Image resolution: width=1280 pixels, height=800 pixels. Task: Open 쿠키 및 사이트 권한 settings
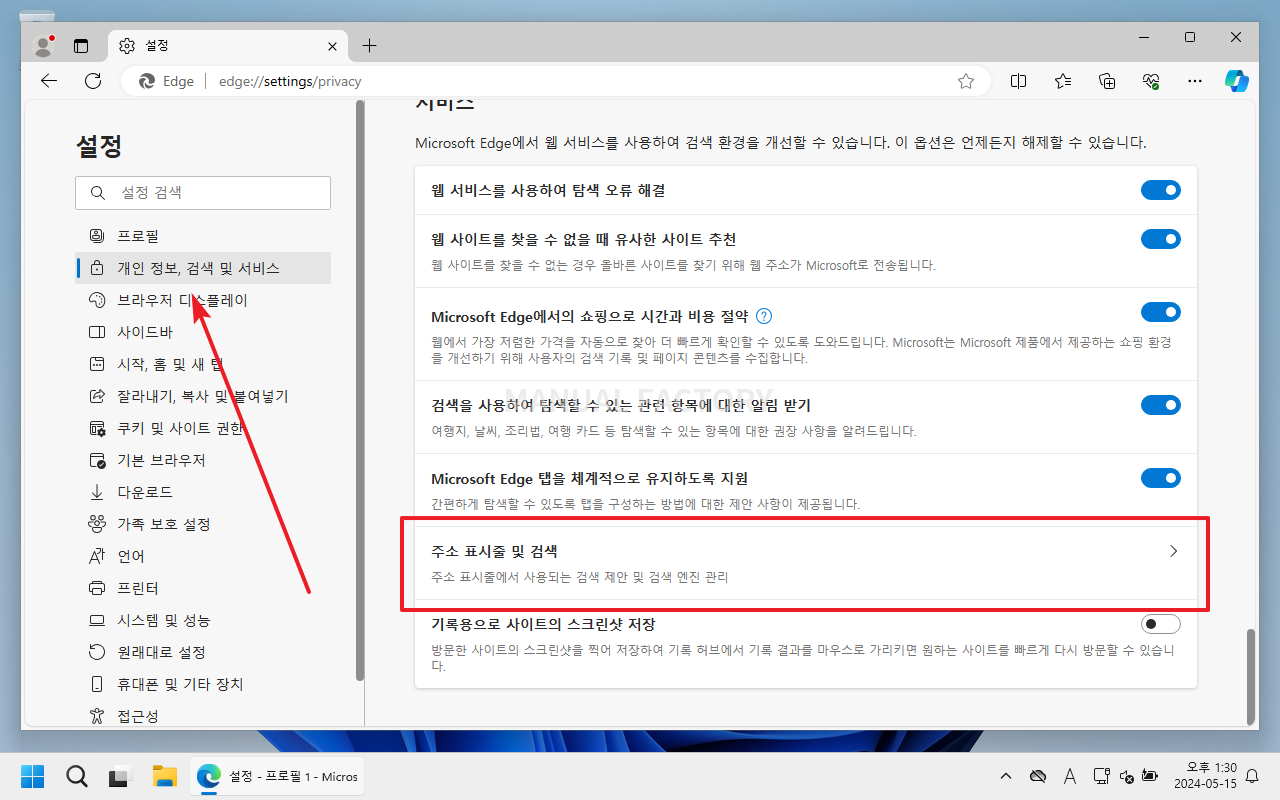click(203, 428)
